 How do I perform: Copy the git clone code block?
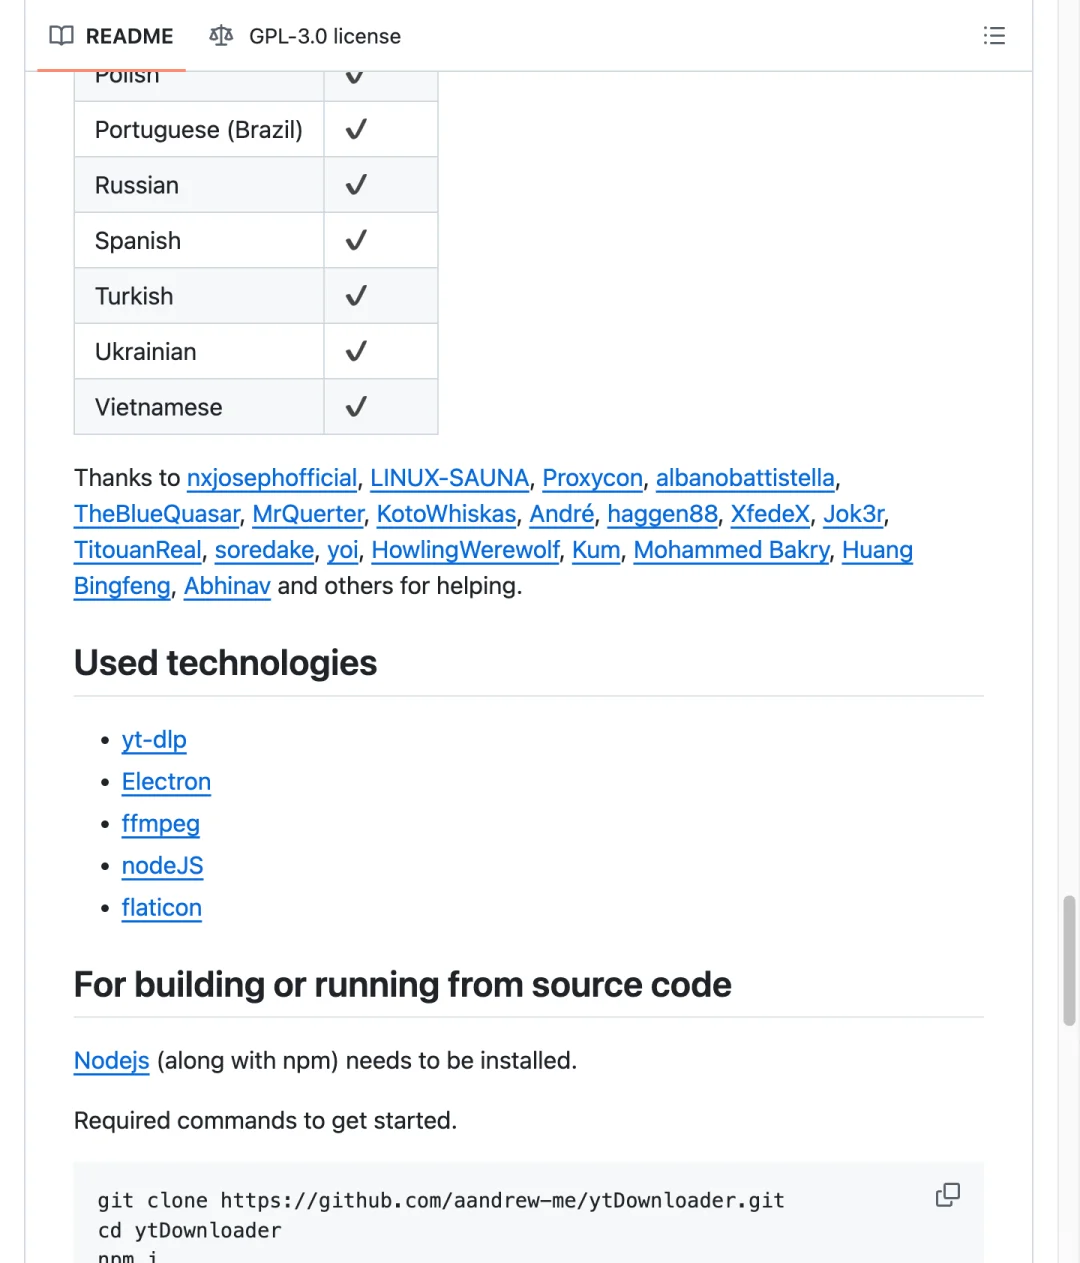point(947,1195)
